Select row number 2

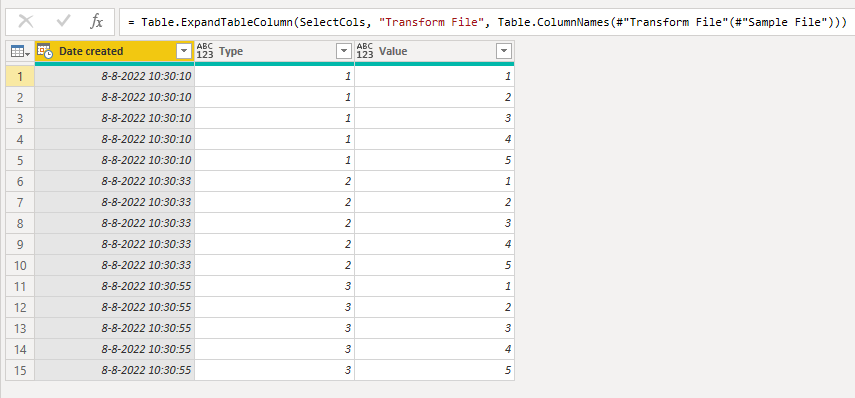[20, 98]
